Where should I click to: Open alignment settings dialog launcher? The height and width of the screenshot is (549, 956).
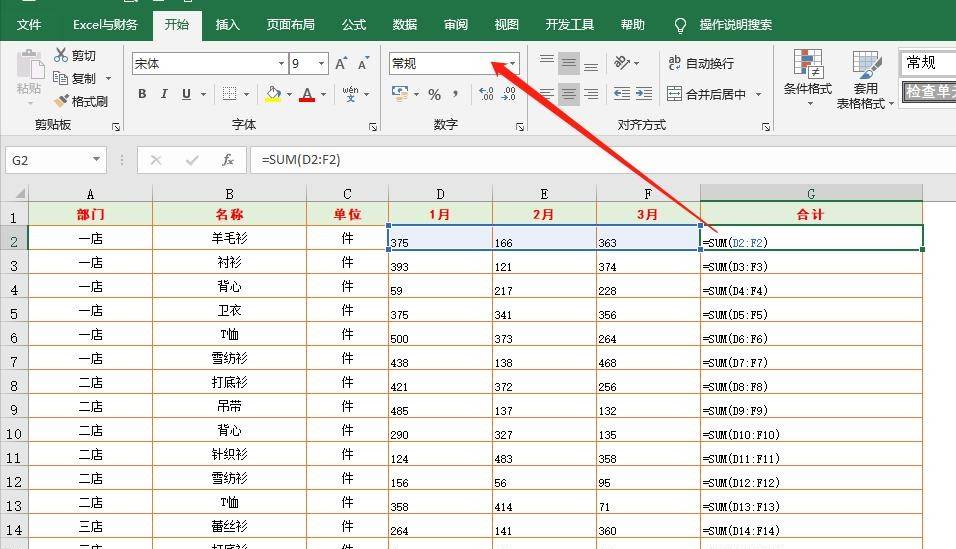click(x=766, y=126)
